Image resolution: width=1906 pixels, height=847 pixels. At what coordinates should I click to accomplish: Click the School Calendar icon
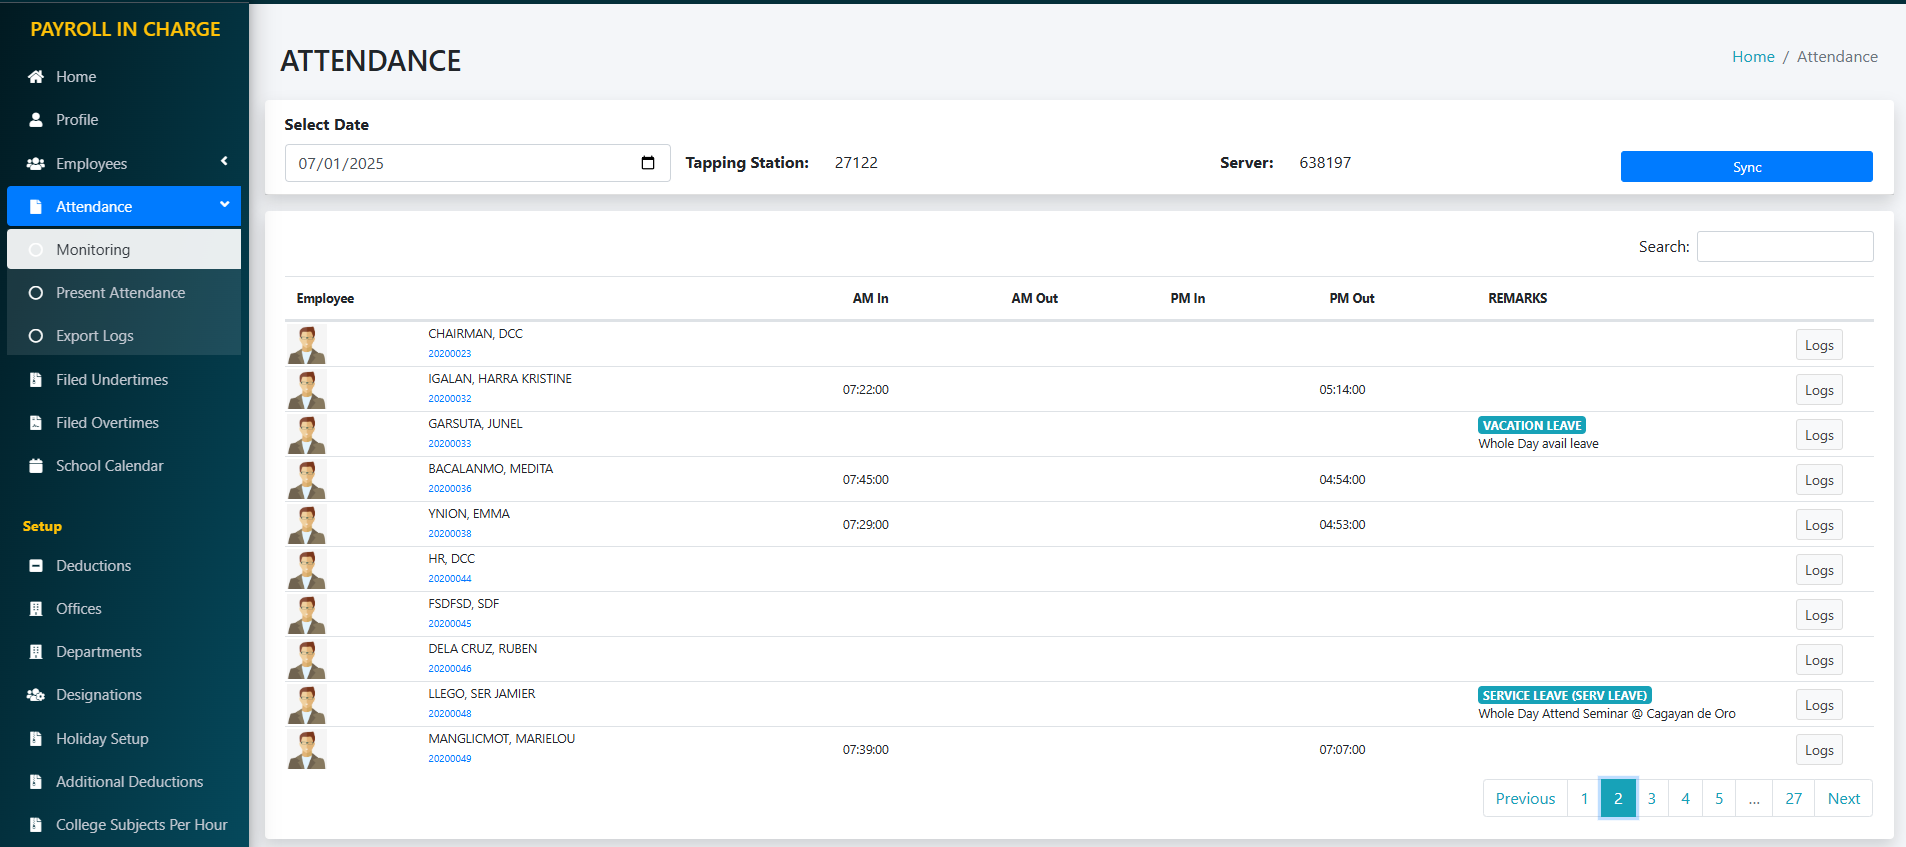[x=36, y=466]
